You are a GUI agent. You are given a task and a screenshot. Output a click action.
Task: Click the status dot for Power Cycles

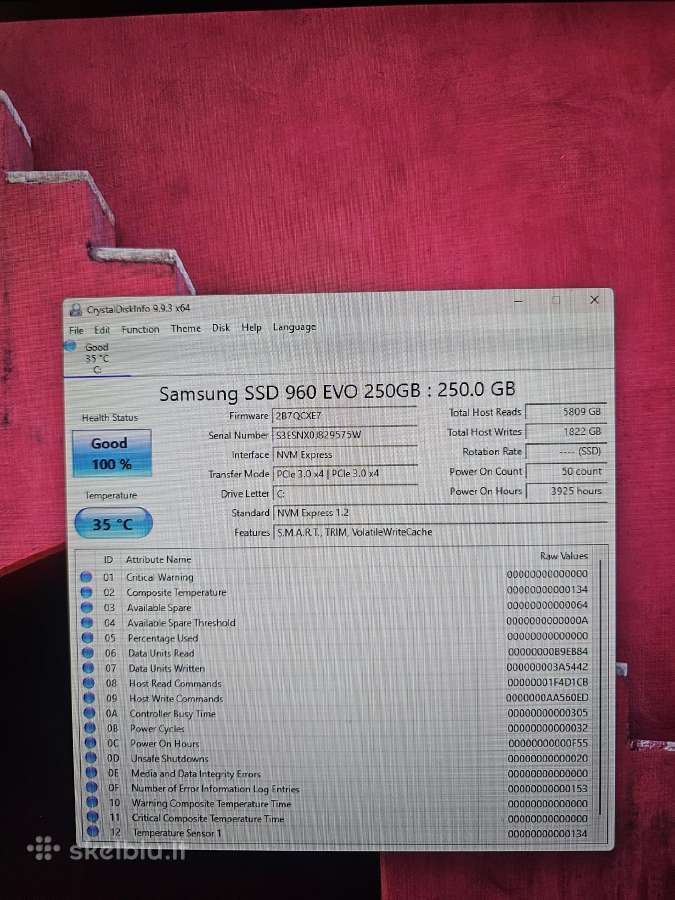(x=90, y=728)
